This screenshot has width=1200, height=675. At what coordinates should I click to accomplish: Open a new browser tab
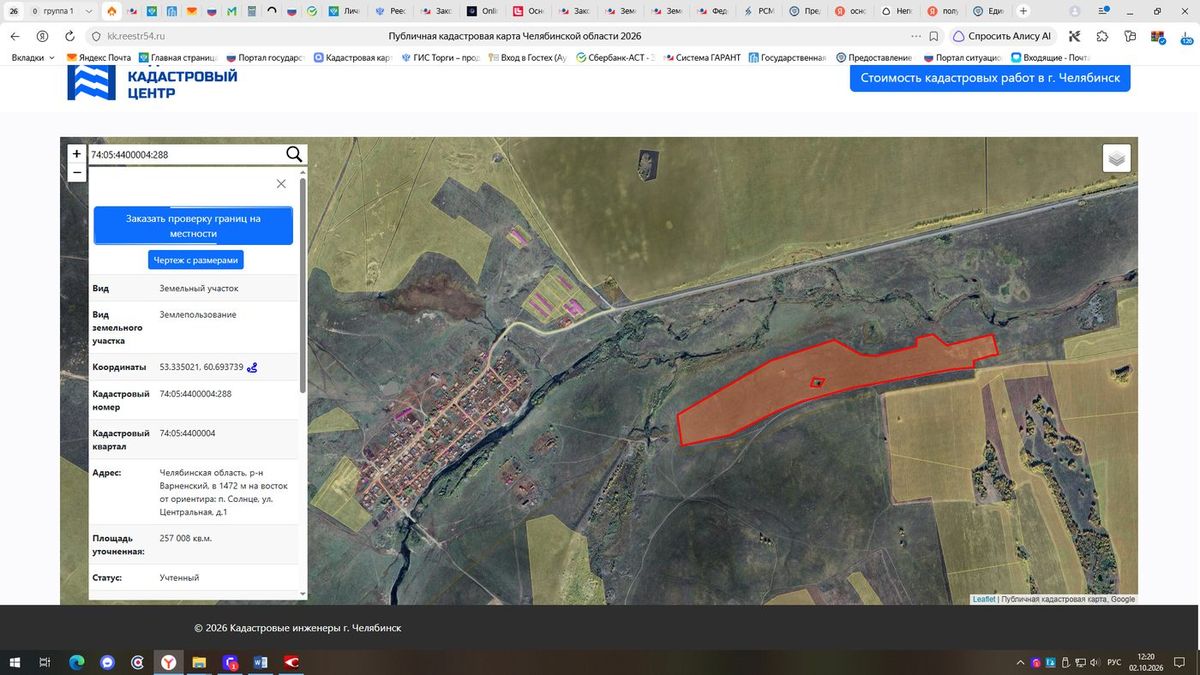coord(1023,11)
